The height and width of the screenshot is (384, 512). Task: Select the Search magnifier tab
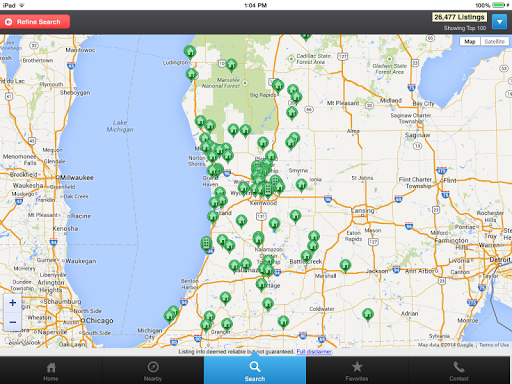point(255,371)
